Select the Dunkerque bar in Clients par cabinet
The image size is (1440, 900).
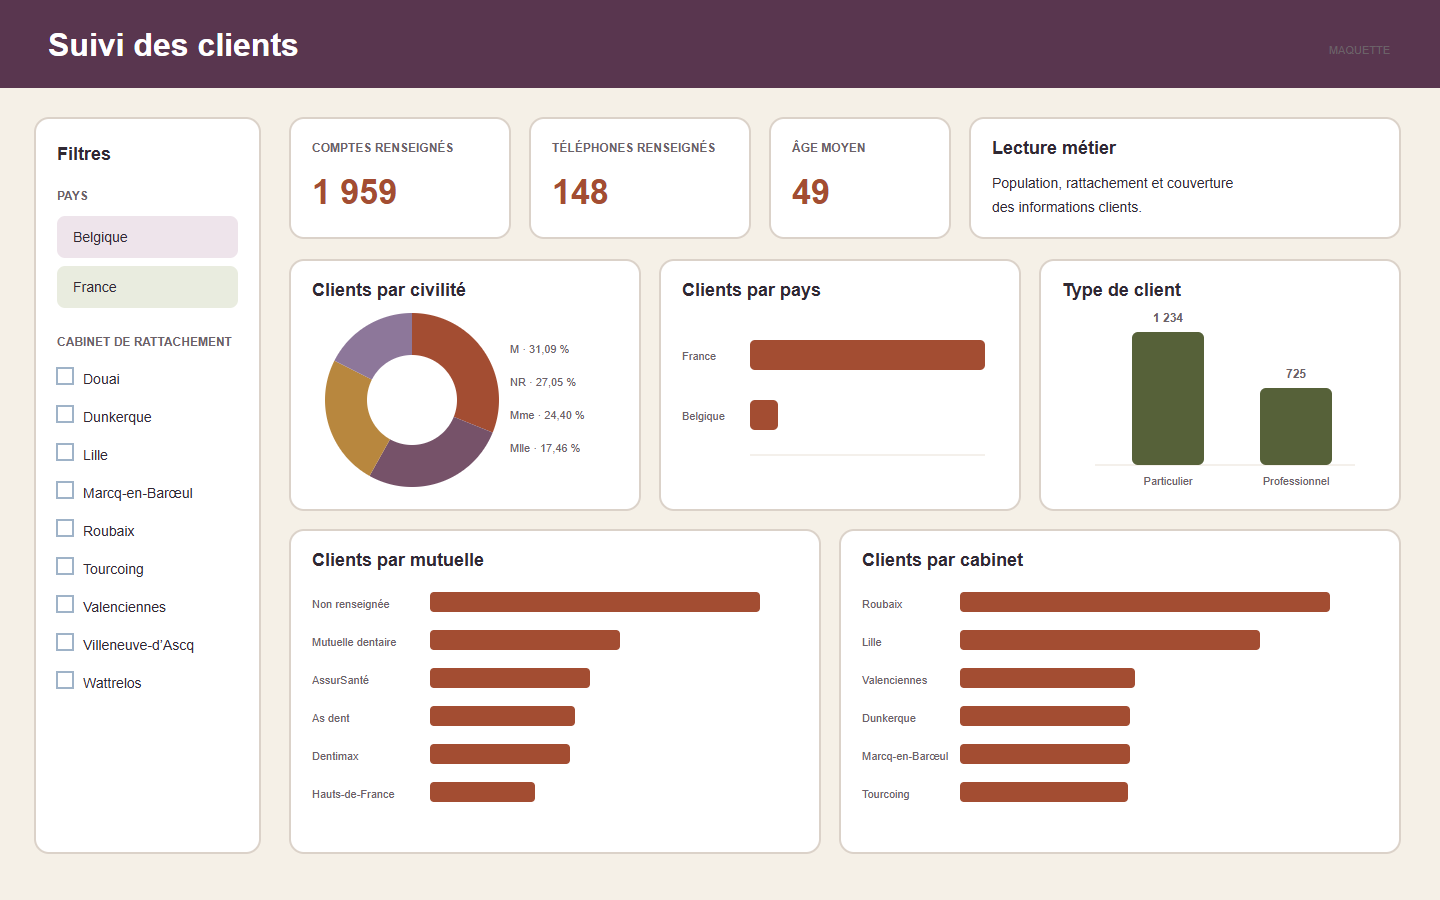[1045, 716]
